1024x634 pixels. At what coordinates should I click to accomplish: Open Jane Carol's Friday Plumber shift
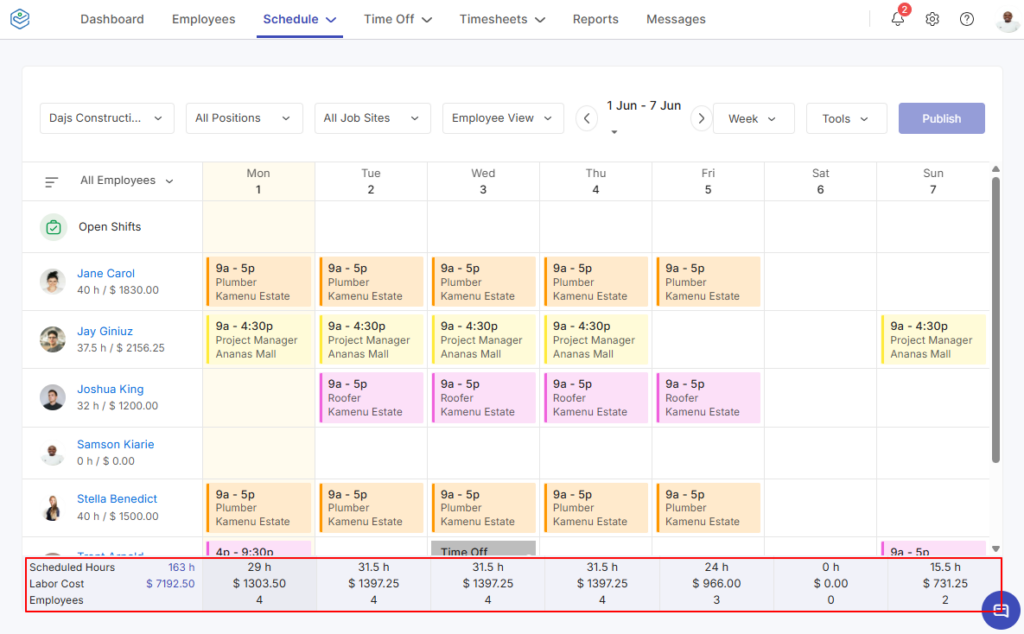click(x=708, y=281)
